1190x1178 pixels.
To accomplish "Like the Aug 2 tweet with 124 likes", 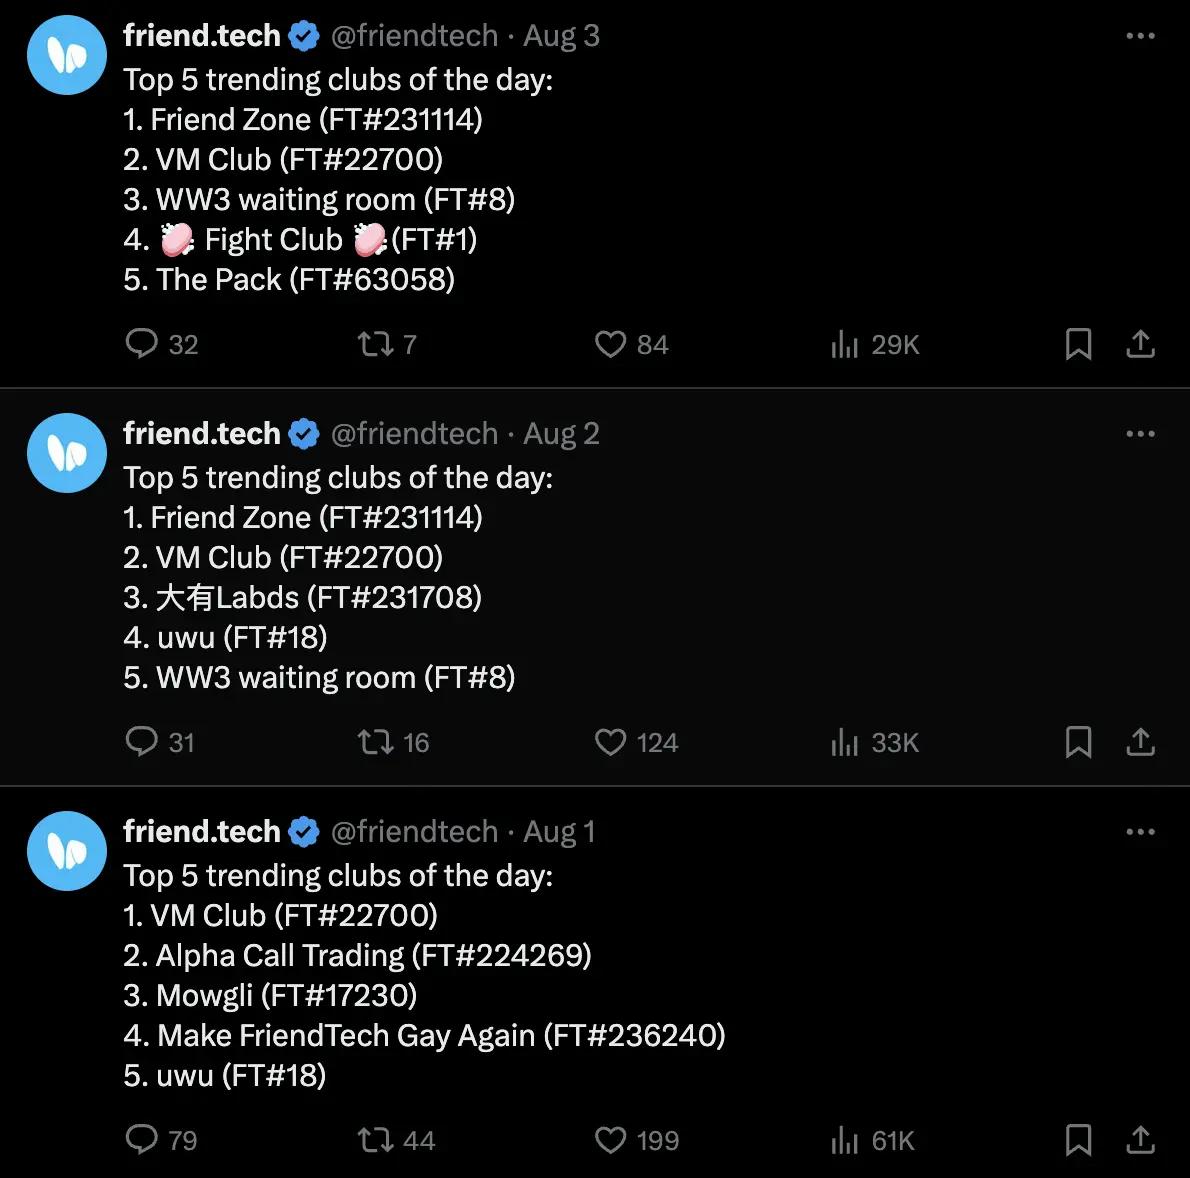I will tap(610, 742).
